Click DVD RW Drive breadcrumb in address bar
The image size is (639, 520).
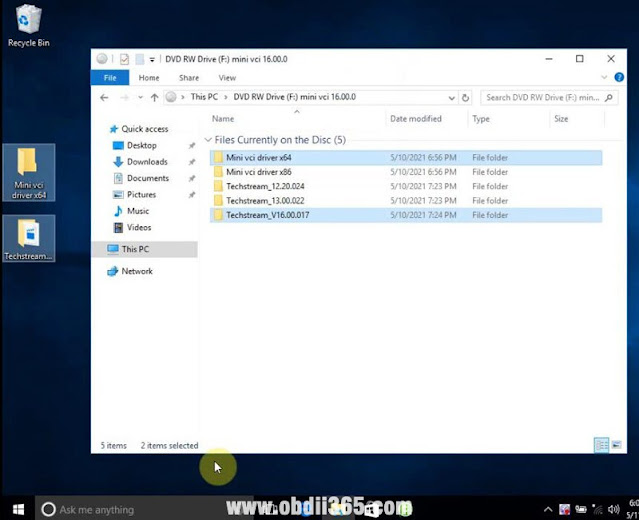click(x=295, y=97)
